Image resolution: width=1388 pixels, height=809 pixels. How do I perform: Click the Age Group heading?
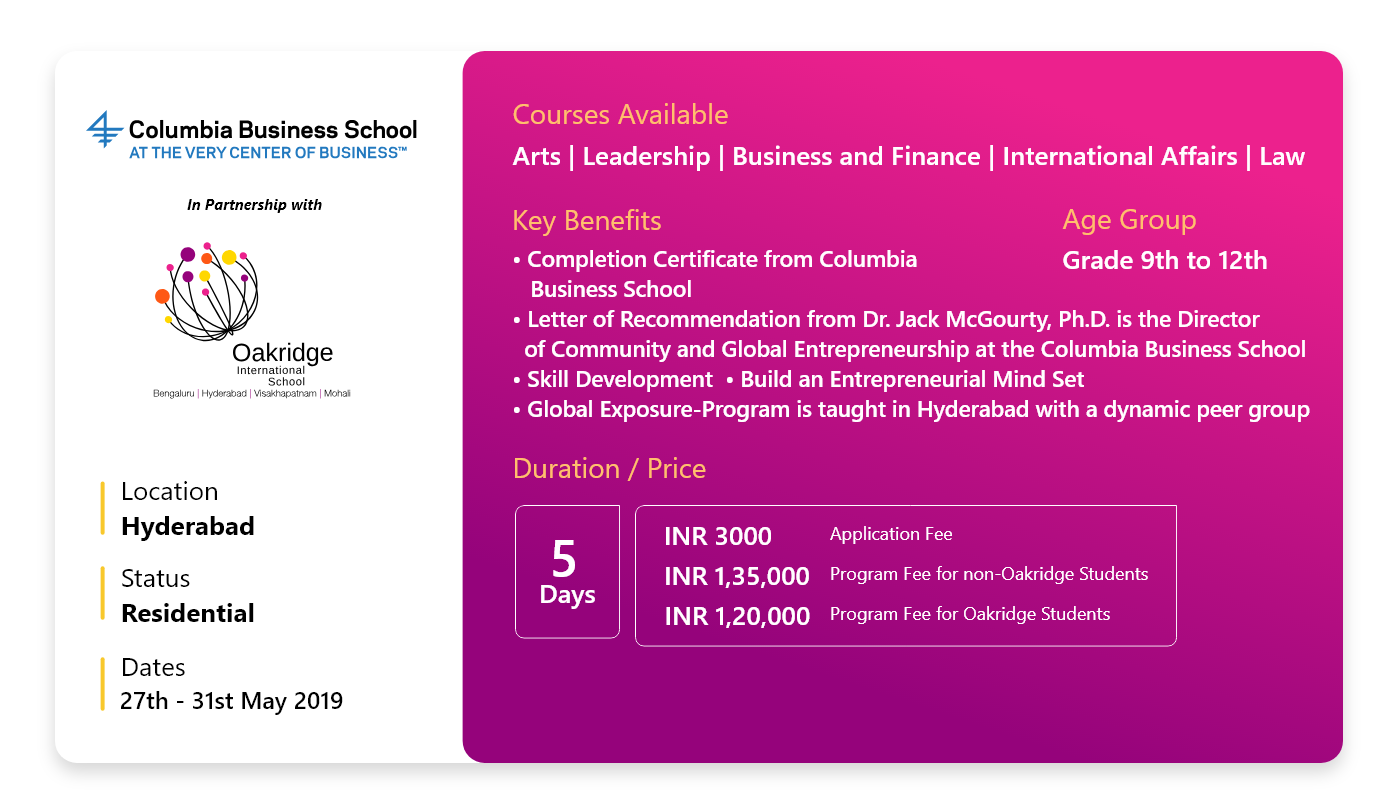click(x=1129, y=221)
